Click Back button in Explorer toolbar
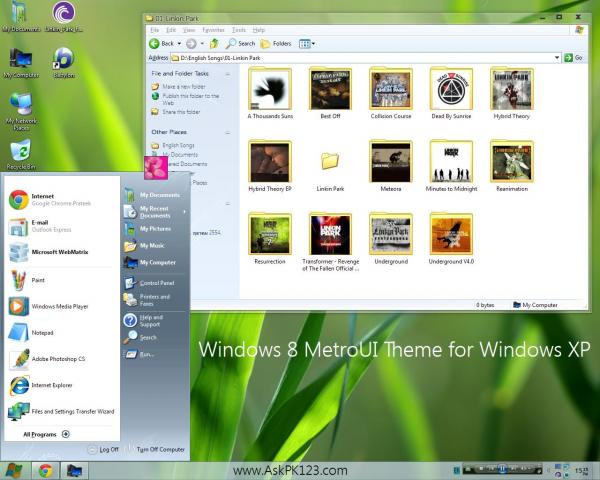 tap(161, 44)
